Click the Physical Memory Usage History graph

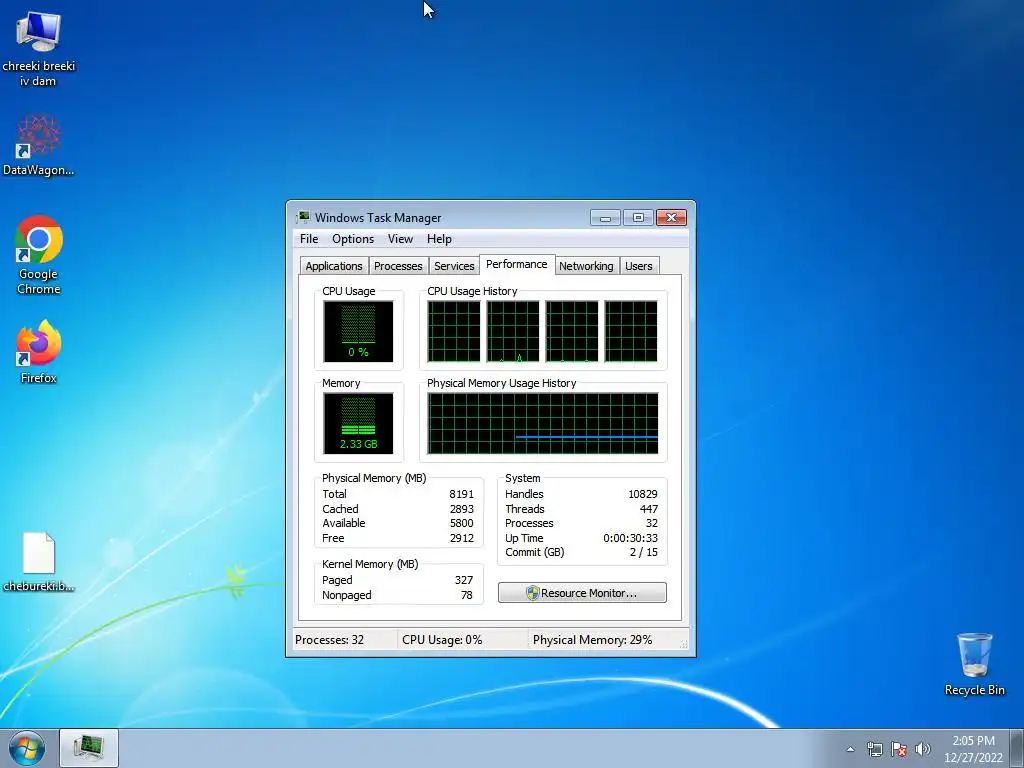(543, 423)
